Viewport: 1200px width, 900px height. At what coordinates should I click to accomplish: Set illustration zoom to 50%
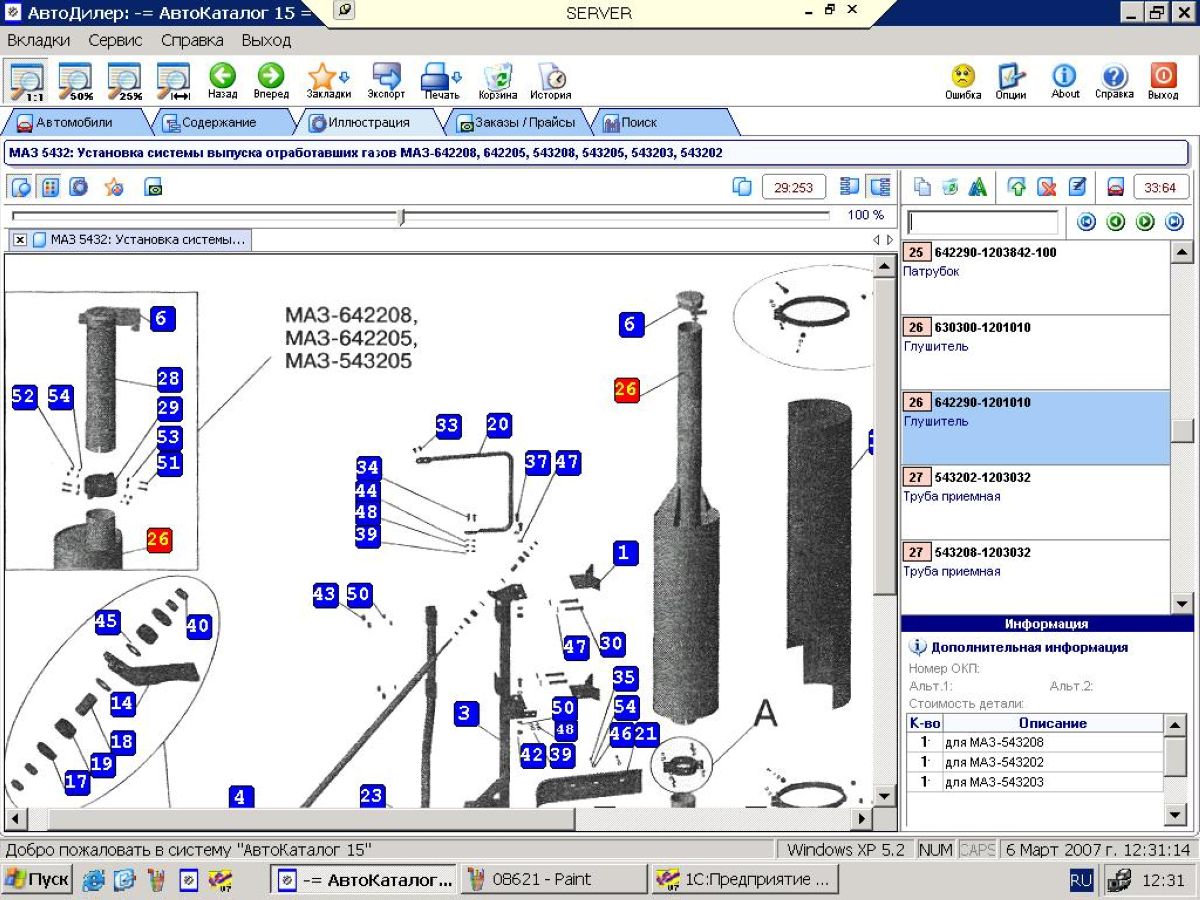pyautogui.click(x=76, y=81)
